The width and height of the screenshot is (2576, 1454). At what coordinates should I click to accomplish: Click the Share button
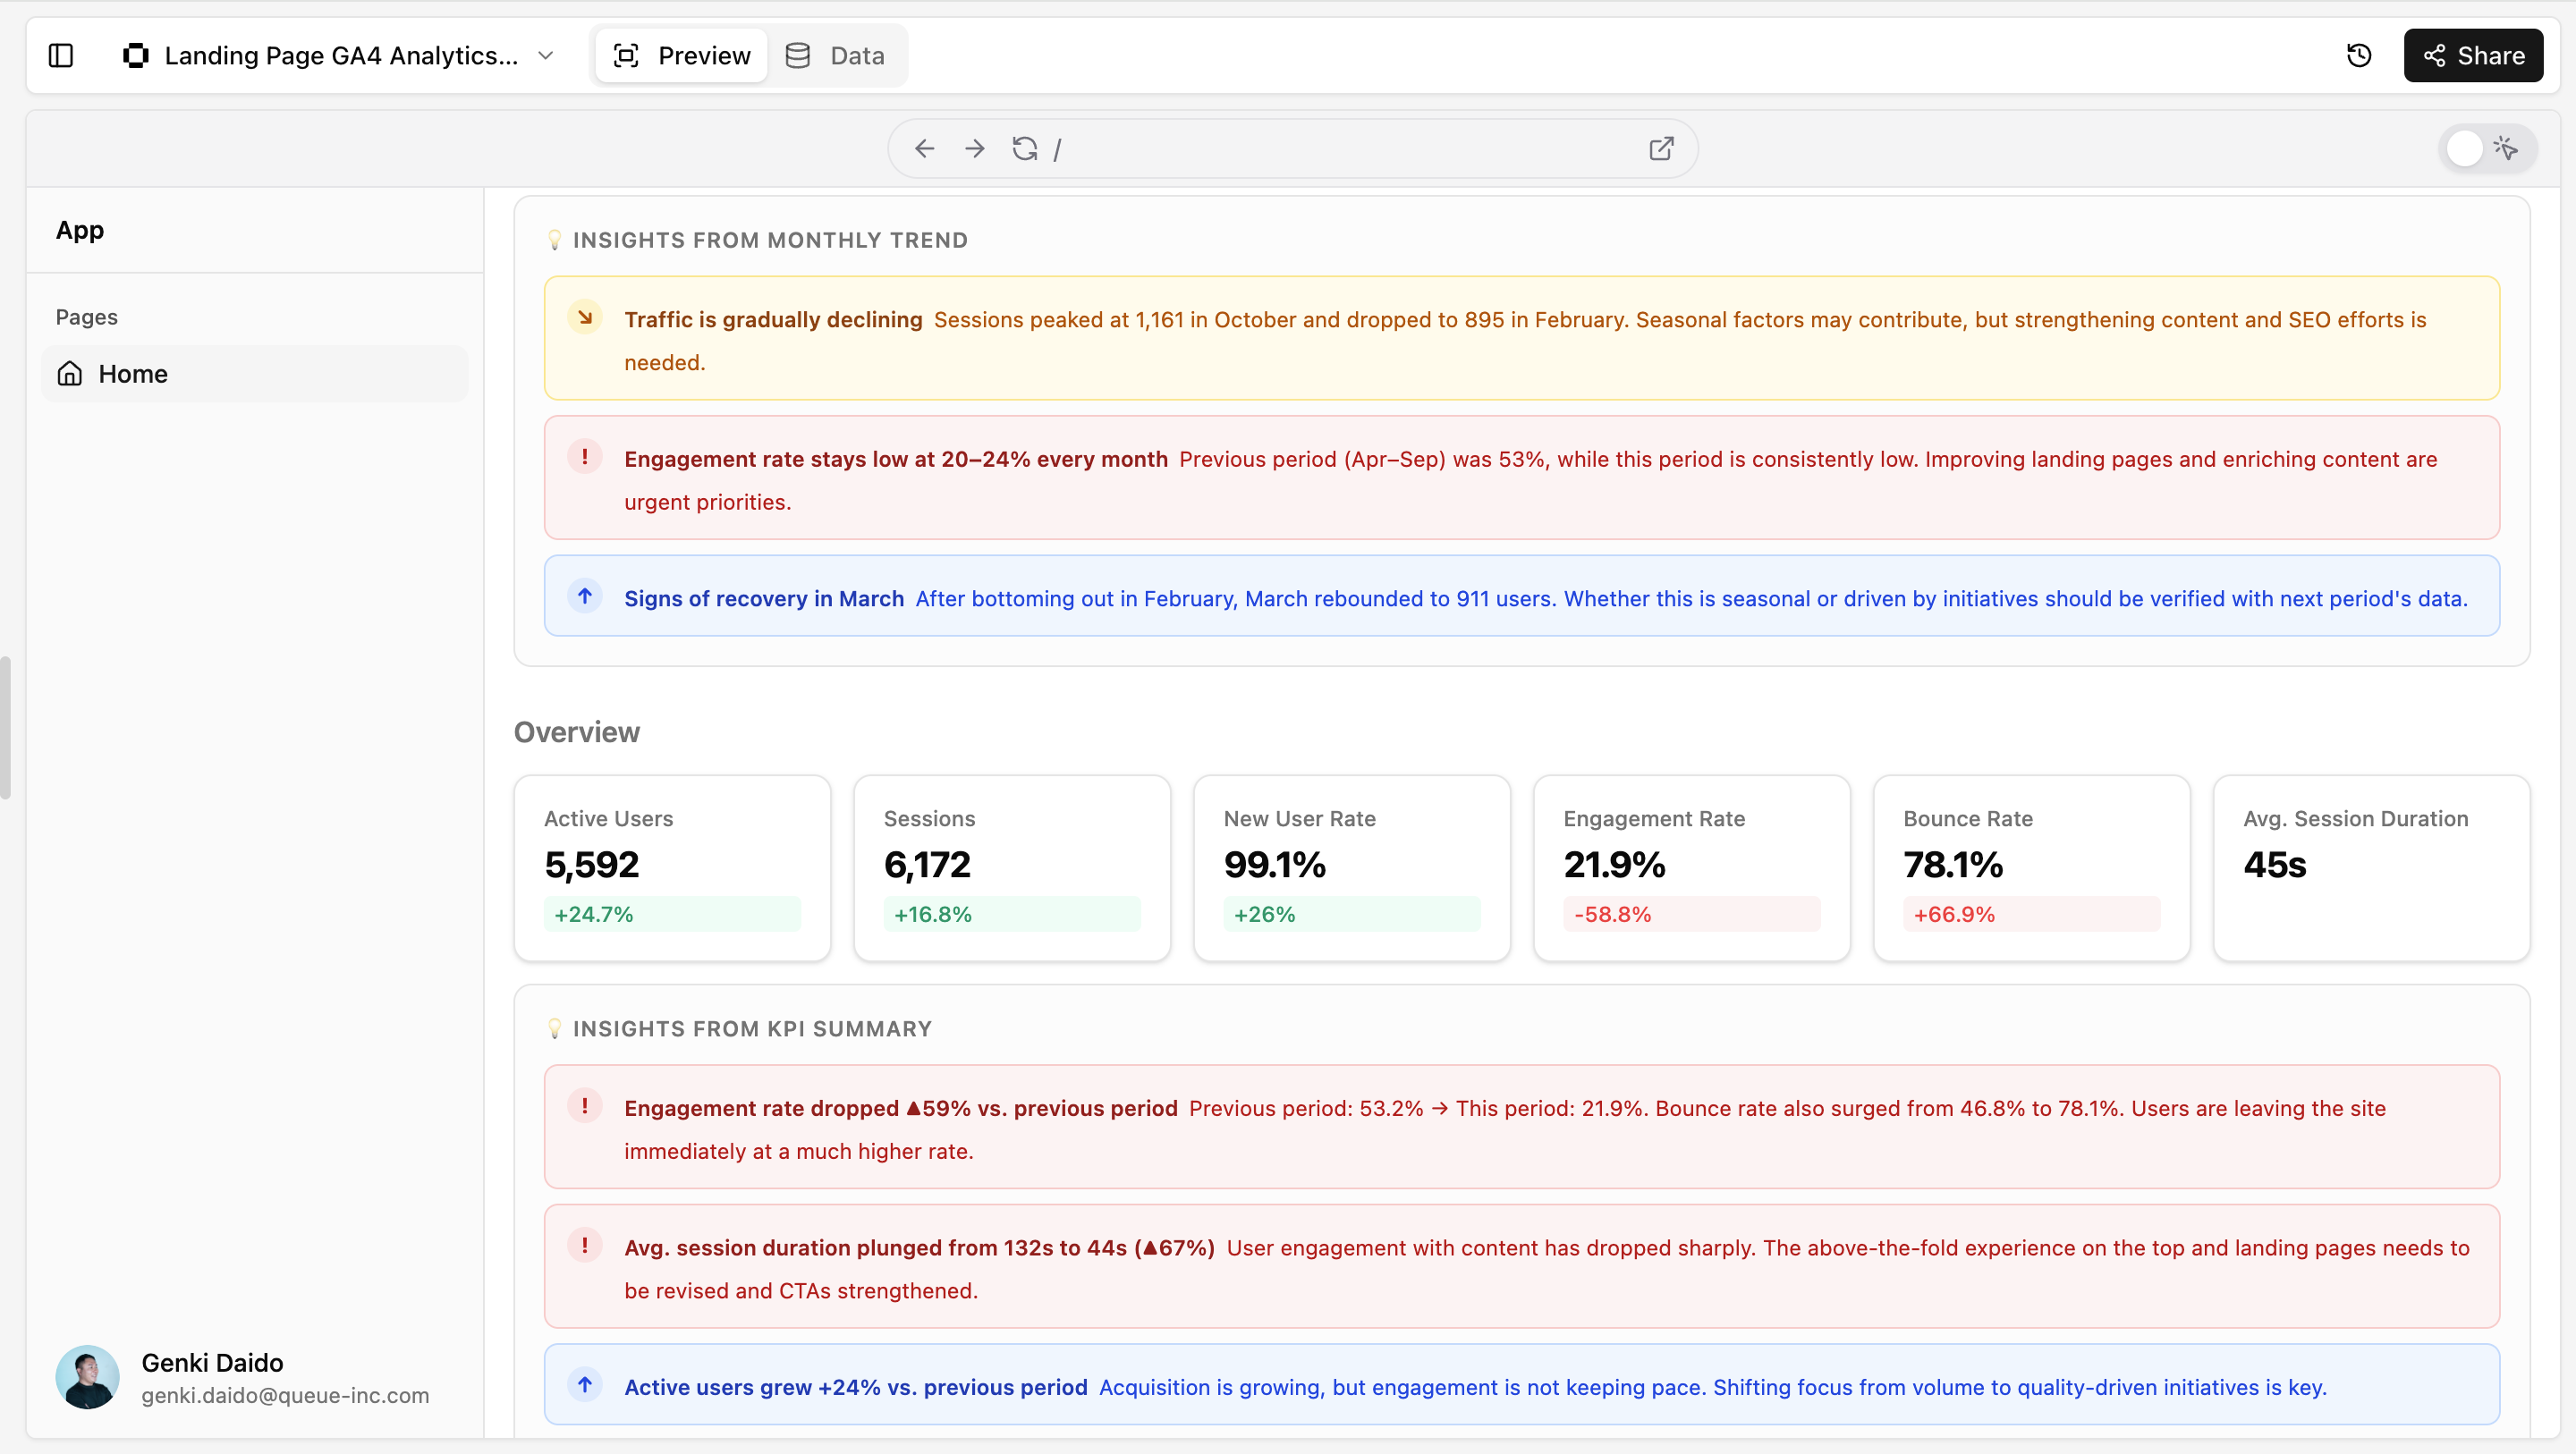[x=2472, y=55]
